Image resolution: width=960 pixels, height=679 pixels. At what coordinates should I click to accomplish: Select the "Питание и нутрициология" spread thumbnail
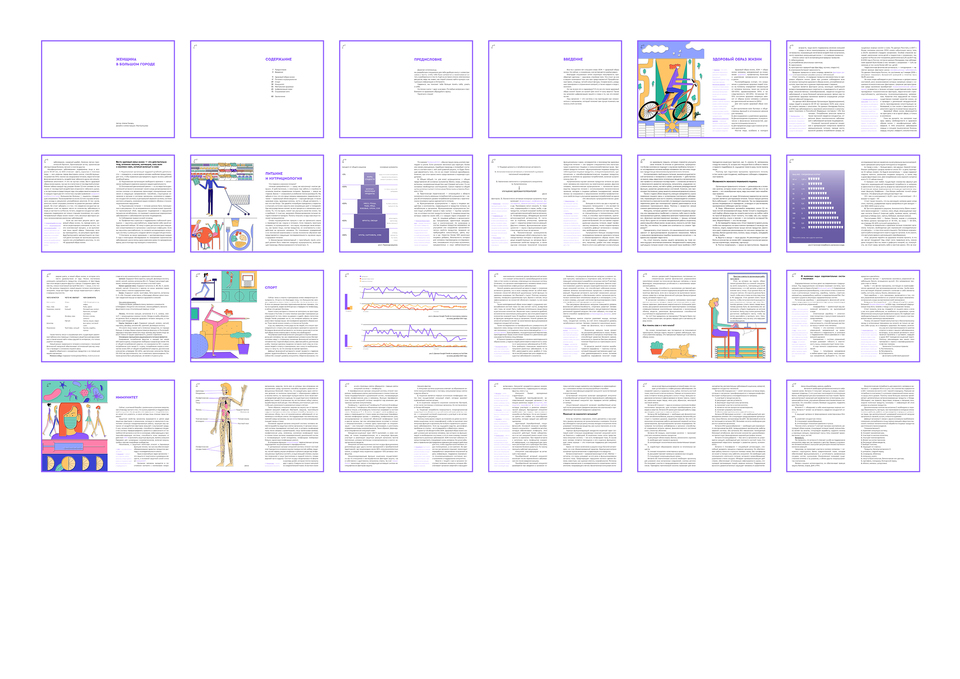coord(257,203)
